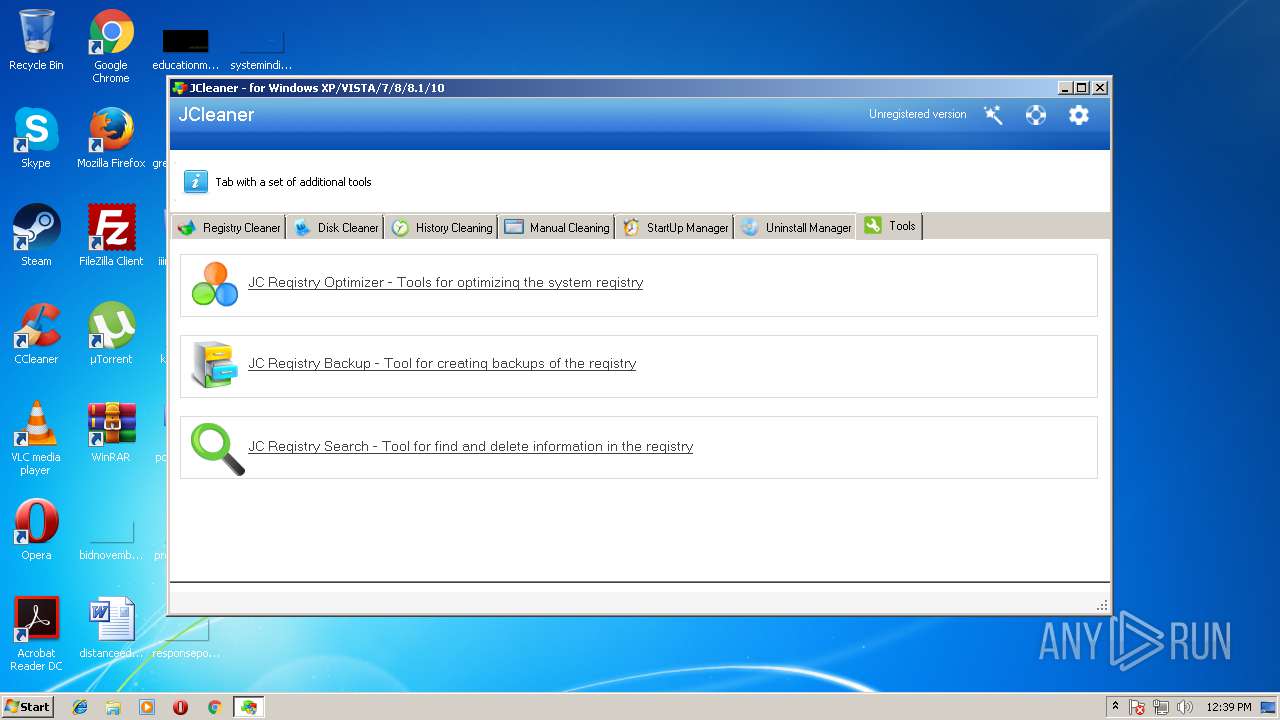Select the bidnovemb desktop file icon
The width and height of the screenshot is (1280, 720).
pos(111,538)
